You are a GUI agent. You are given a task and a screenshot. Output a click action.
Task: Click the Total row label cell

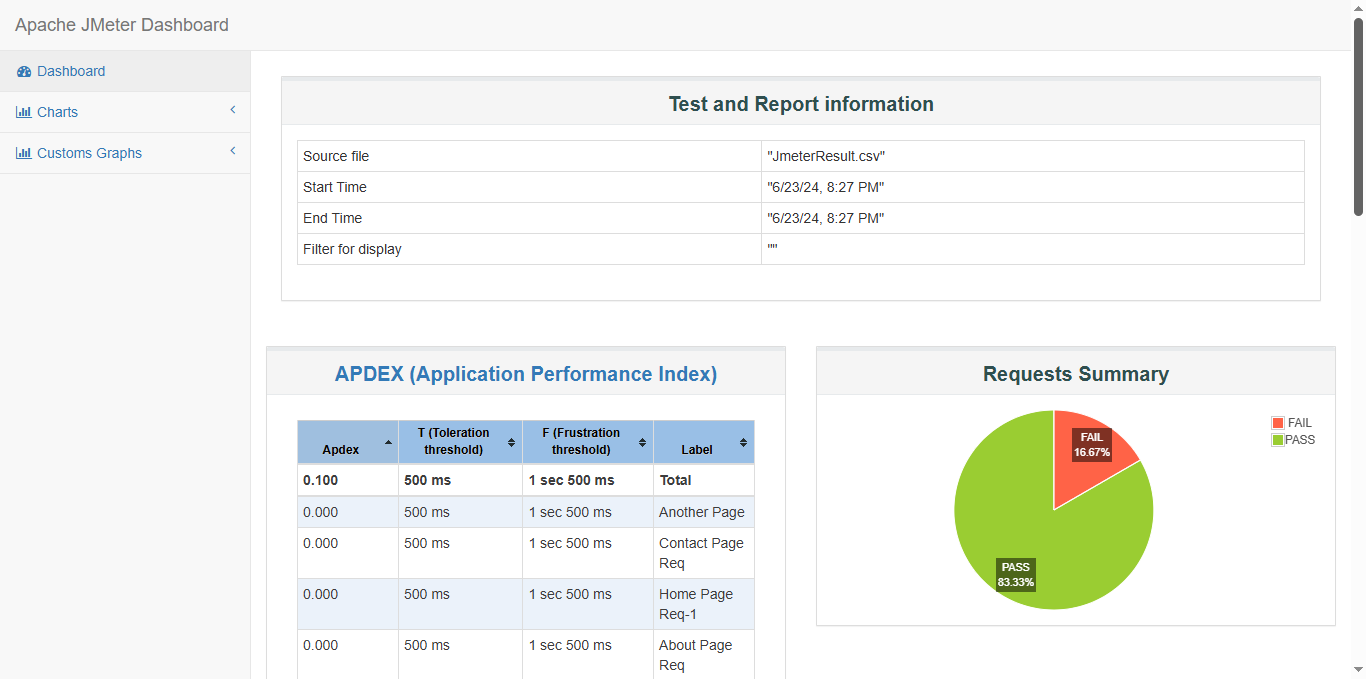(704, 480)
